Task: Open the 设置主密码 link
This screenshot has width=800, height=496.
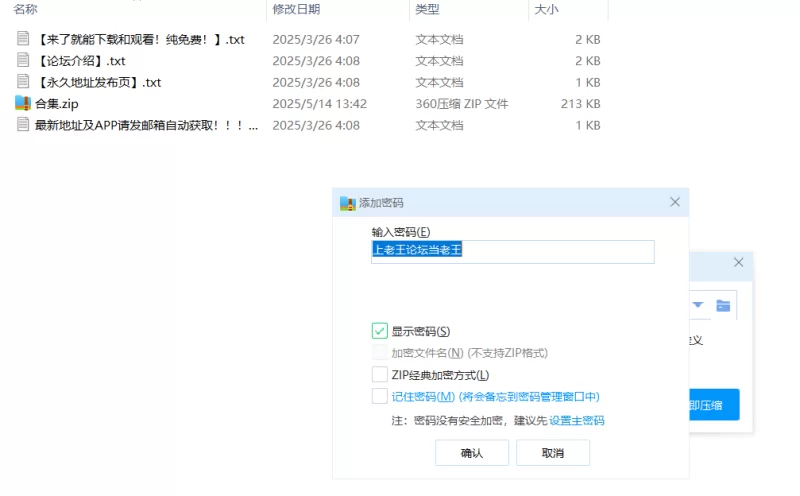Action: click(x=577, y=420)
